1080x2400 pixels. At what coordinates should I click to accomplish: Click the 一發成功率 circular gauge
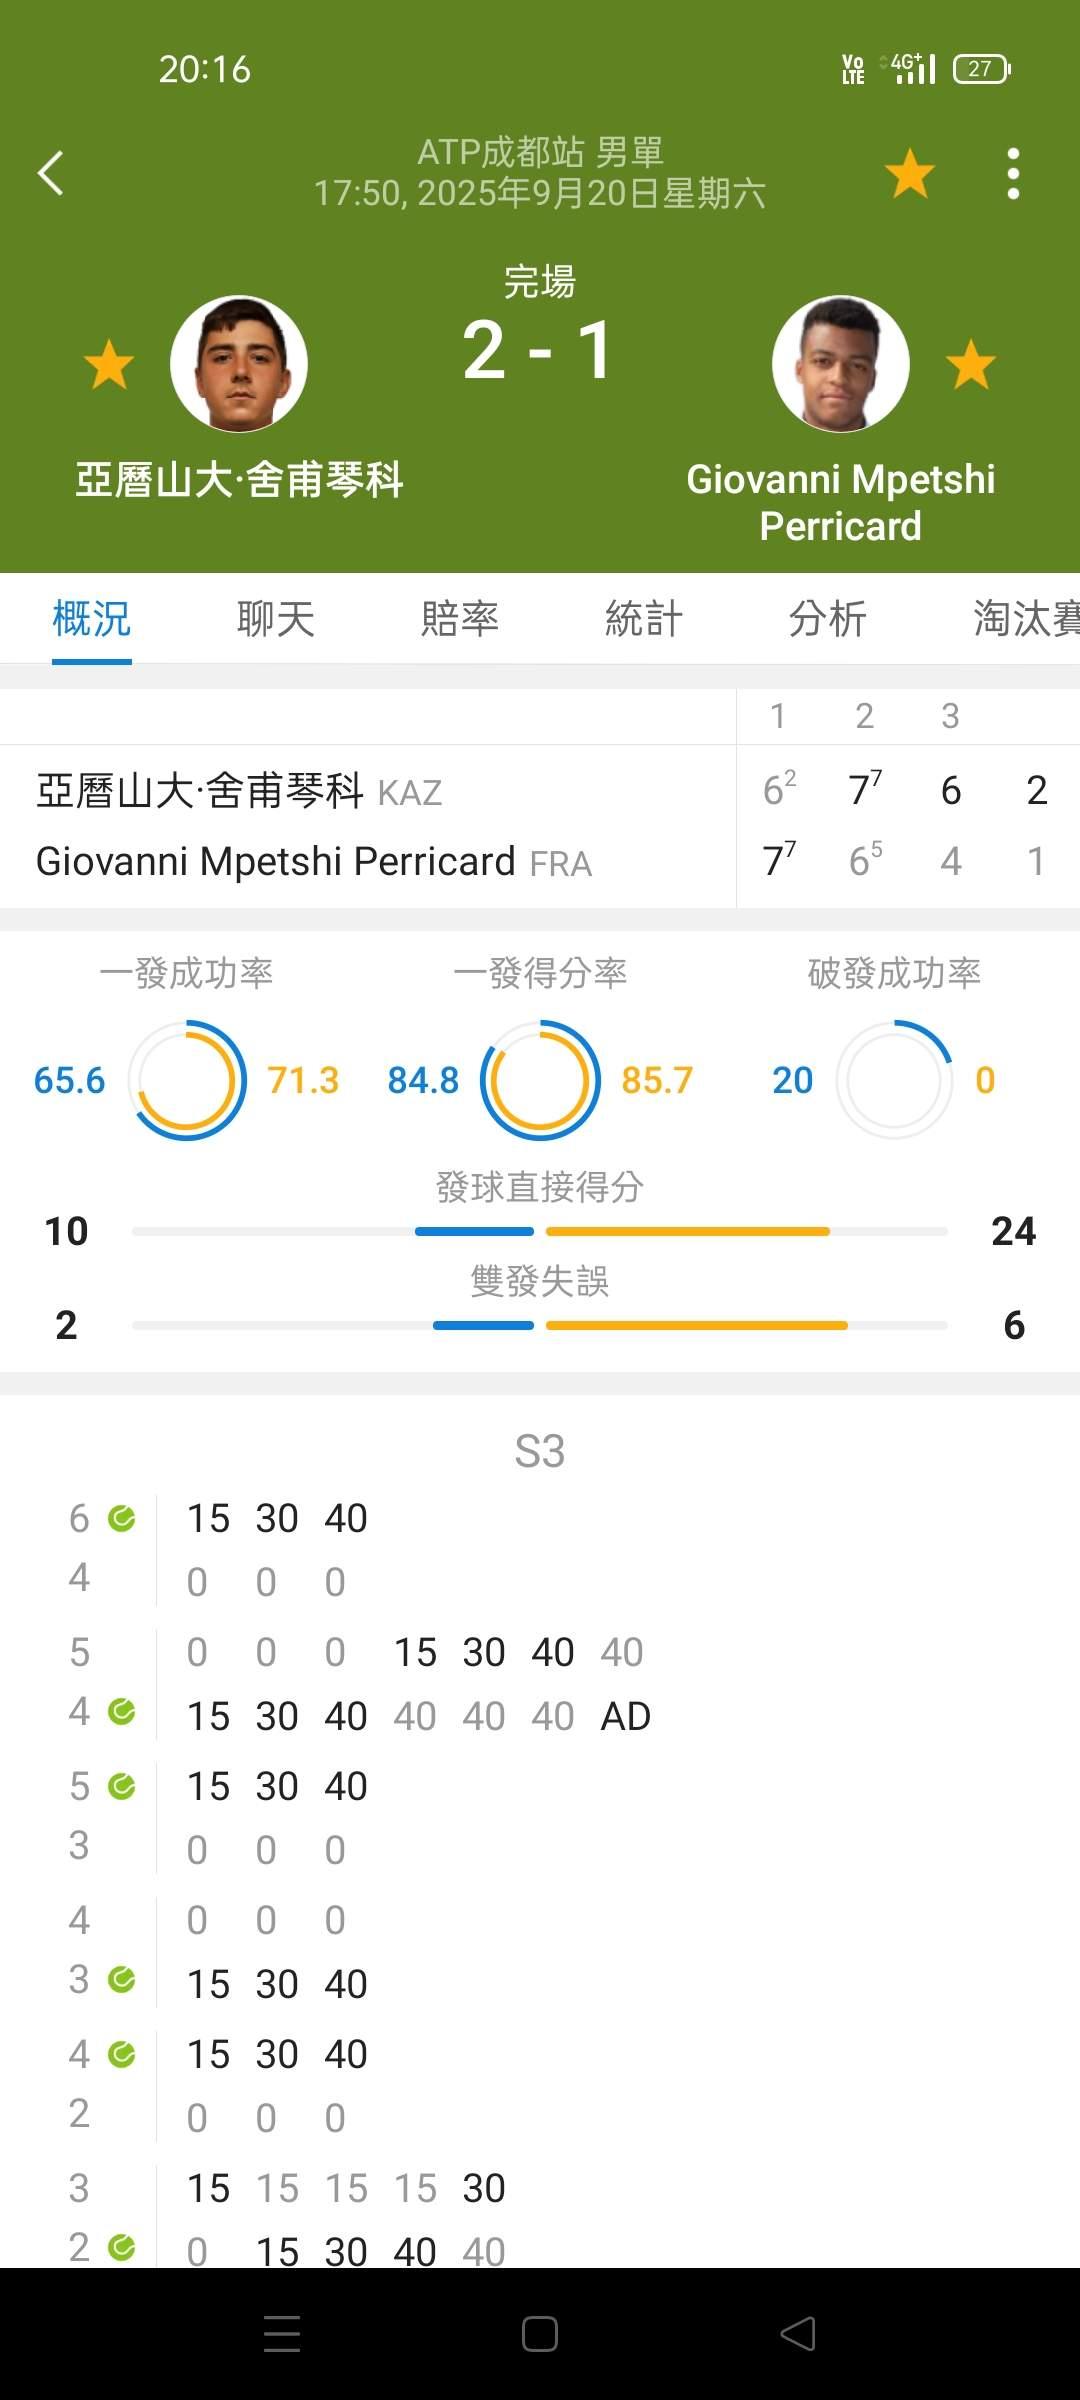187,1080
